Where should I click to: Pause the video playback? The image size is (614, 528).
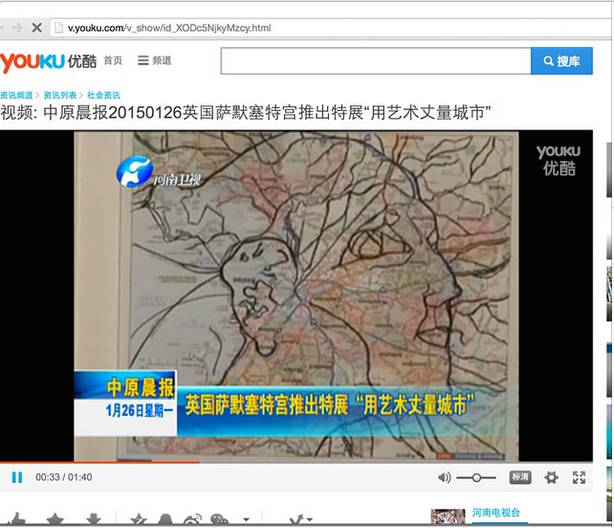17,477
